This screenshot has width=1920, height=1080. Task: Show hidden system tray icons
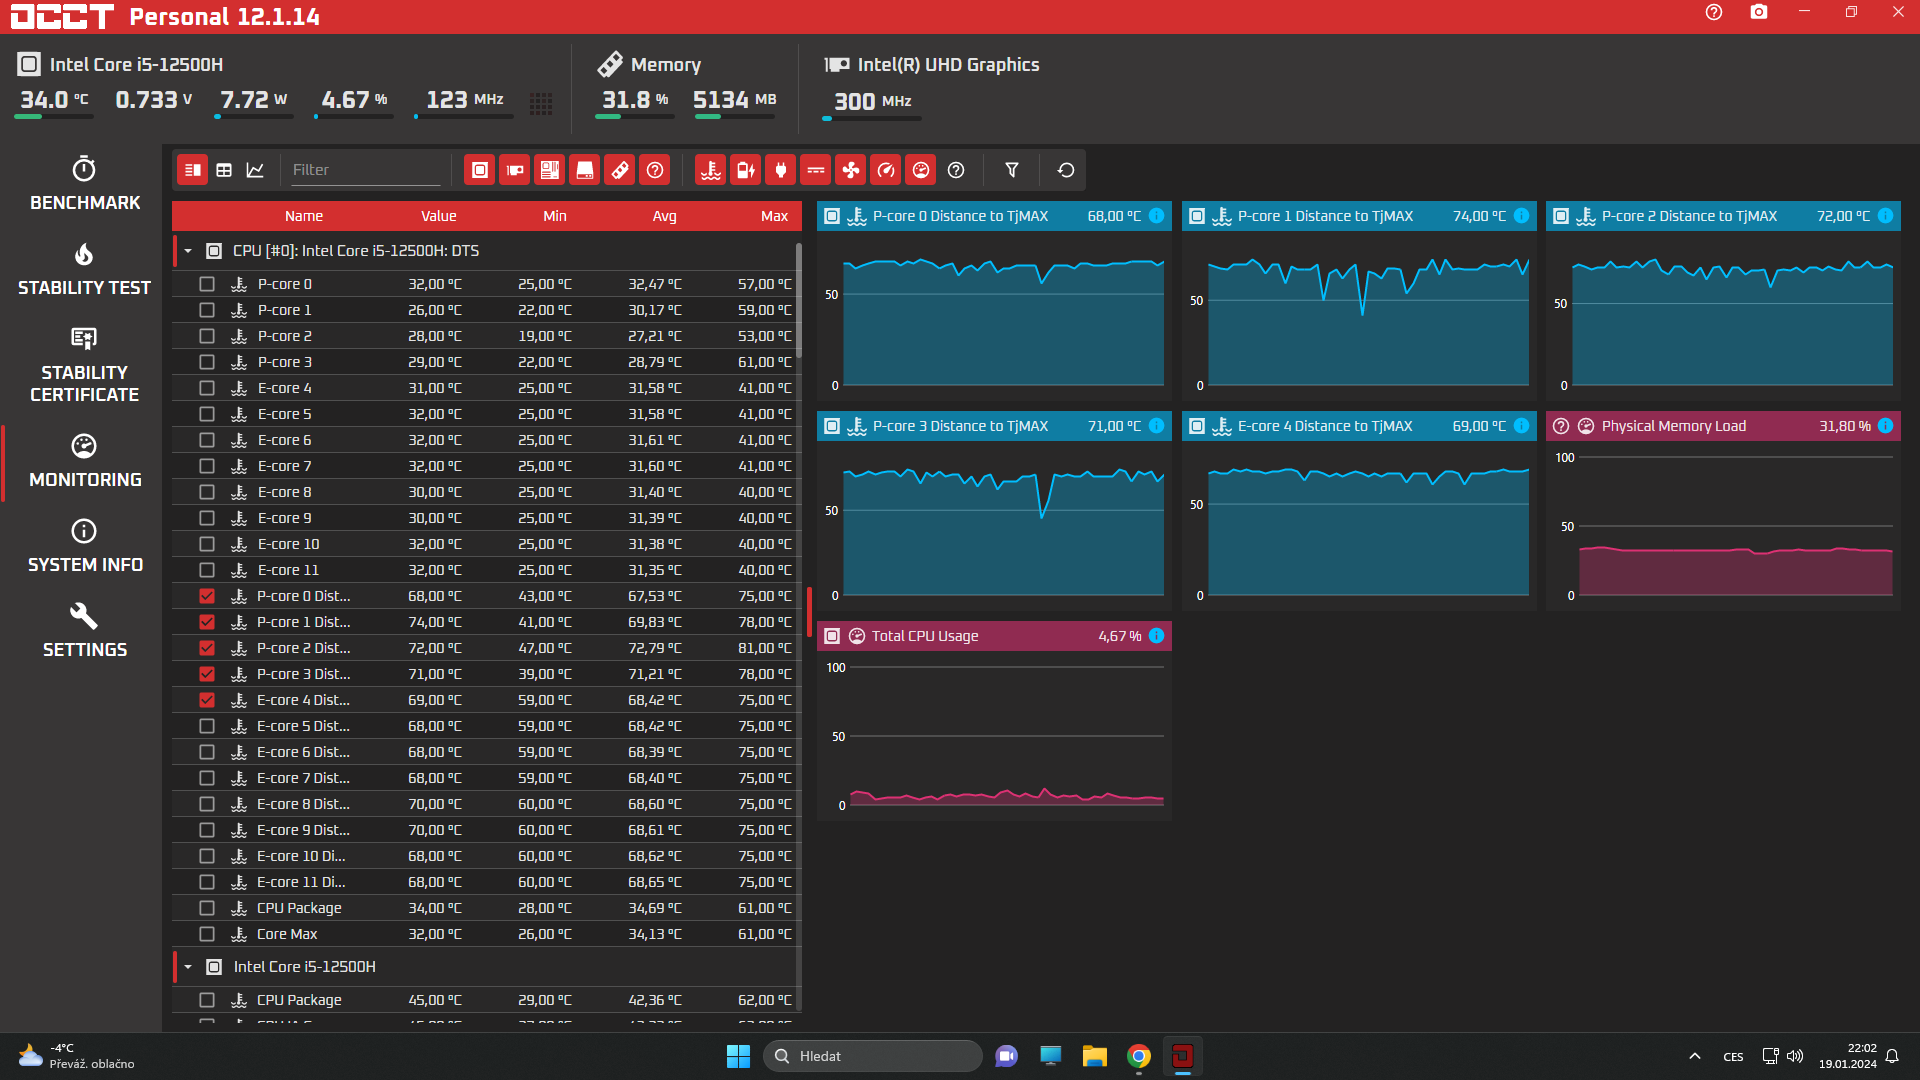pos(1695,1056)
